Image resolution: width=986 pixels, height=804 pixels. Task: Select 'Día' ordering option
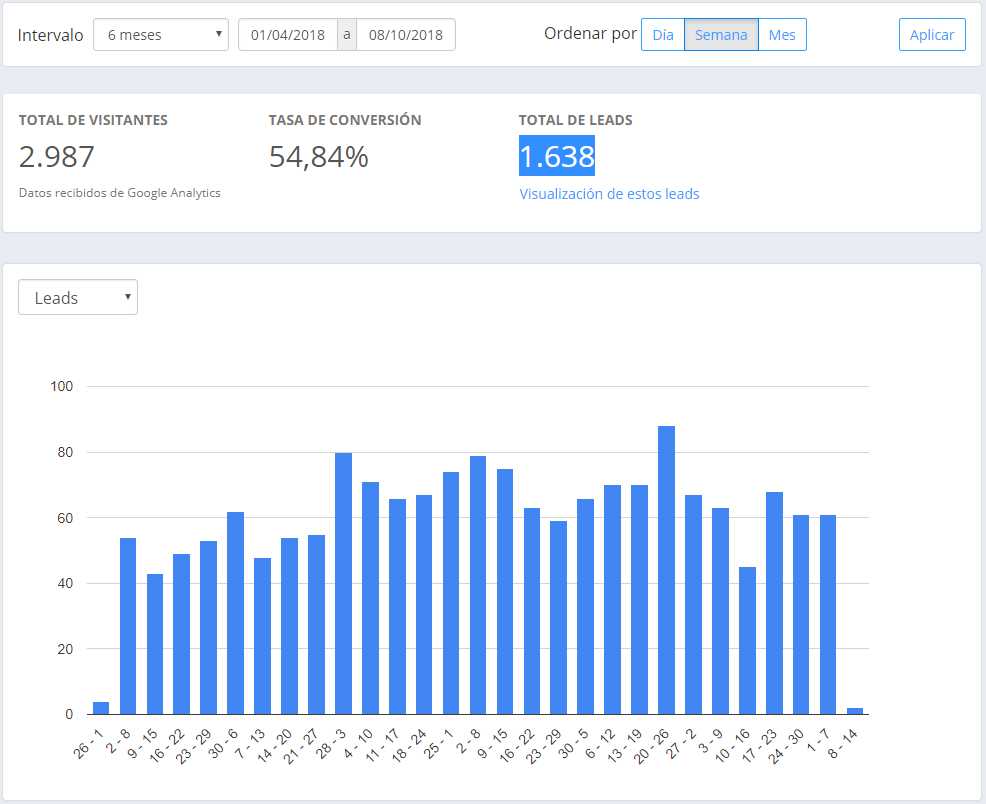pos(662,35)
